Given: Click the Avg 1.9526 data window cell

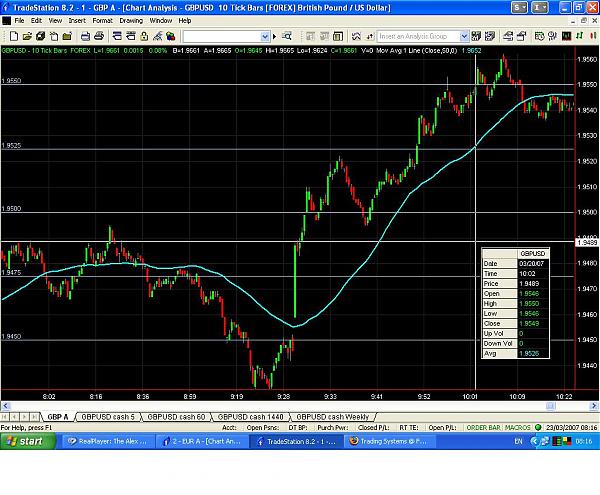Looking at the screenshot, I should [533, 353].
